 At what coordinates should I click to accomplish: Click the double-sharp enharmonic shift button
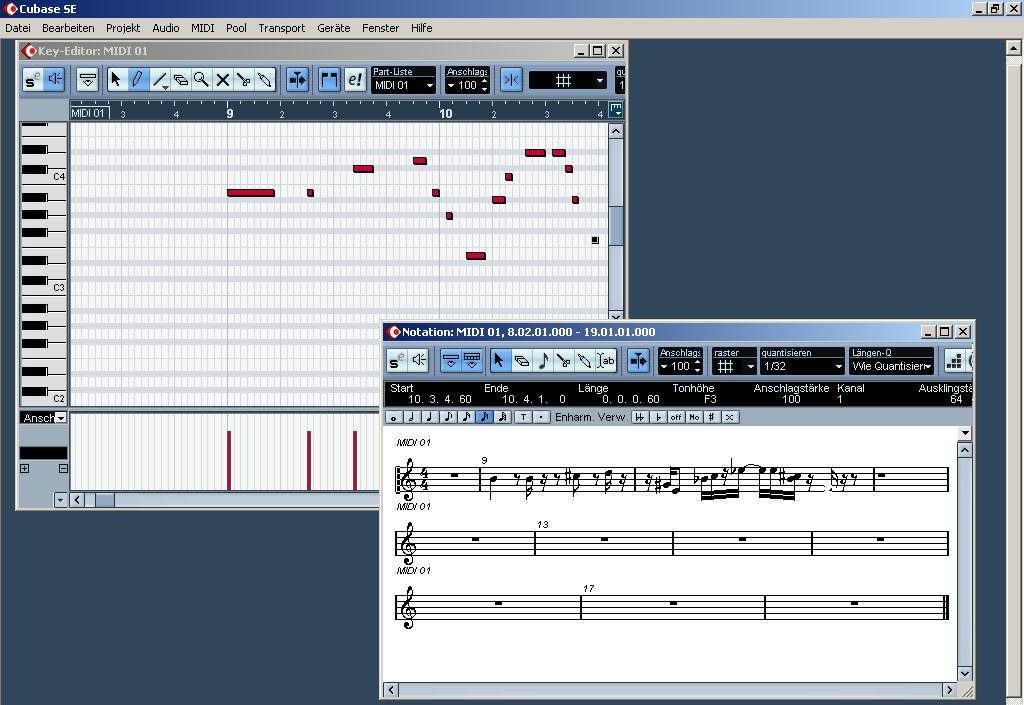tap(729, 417)
